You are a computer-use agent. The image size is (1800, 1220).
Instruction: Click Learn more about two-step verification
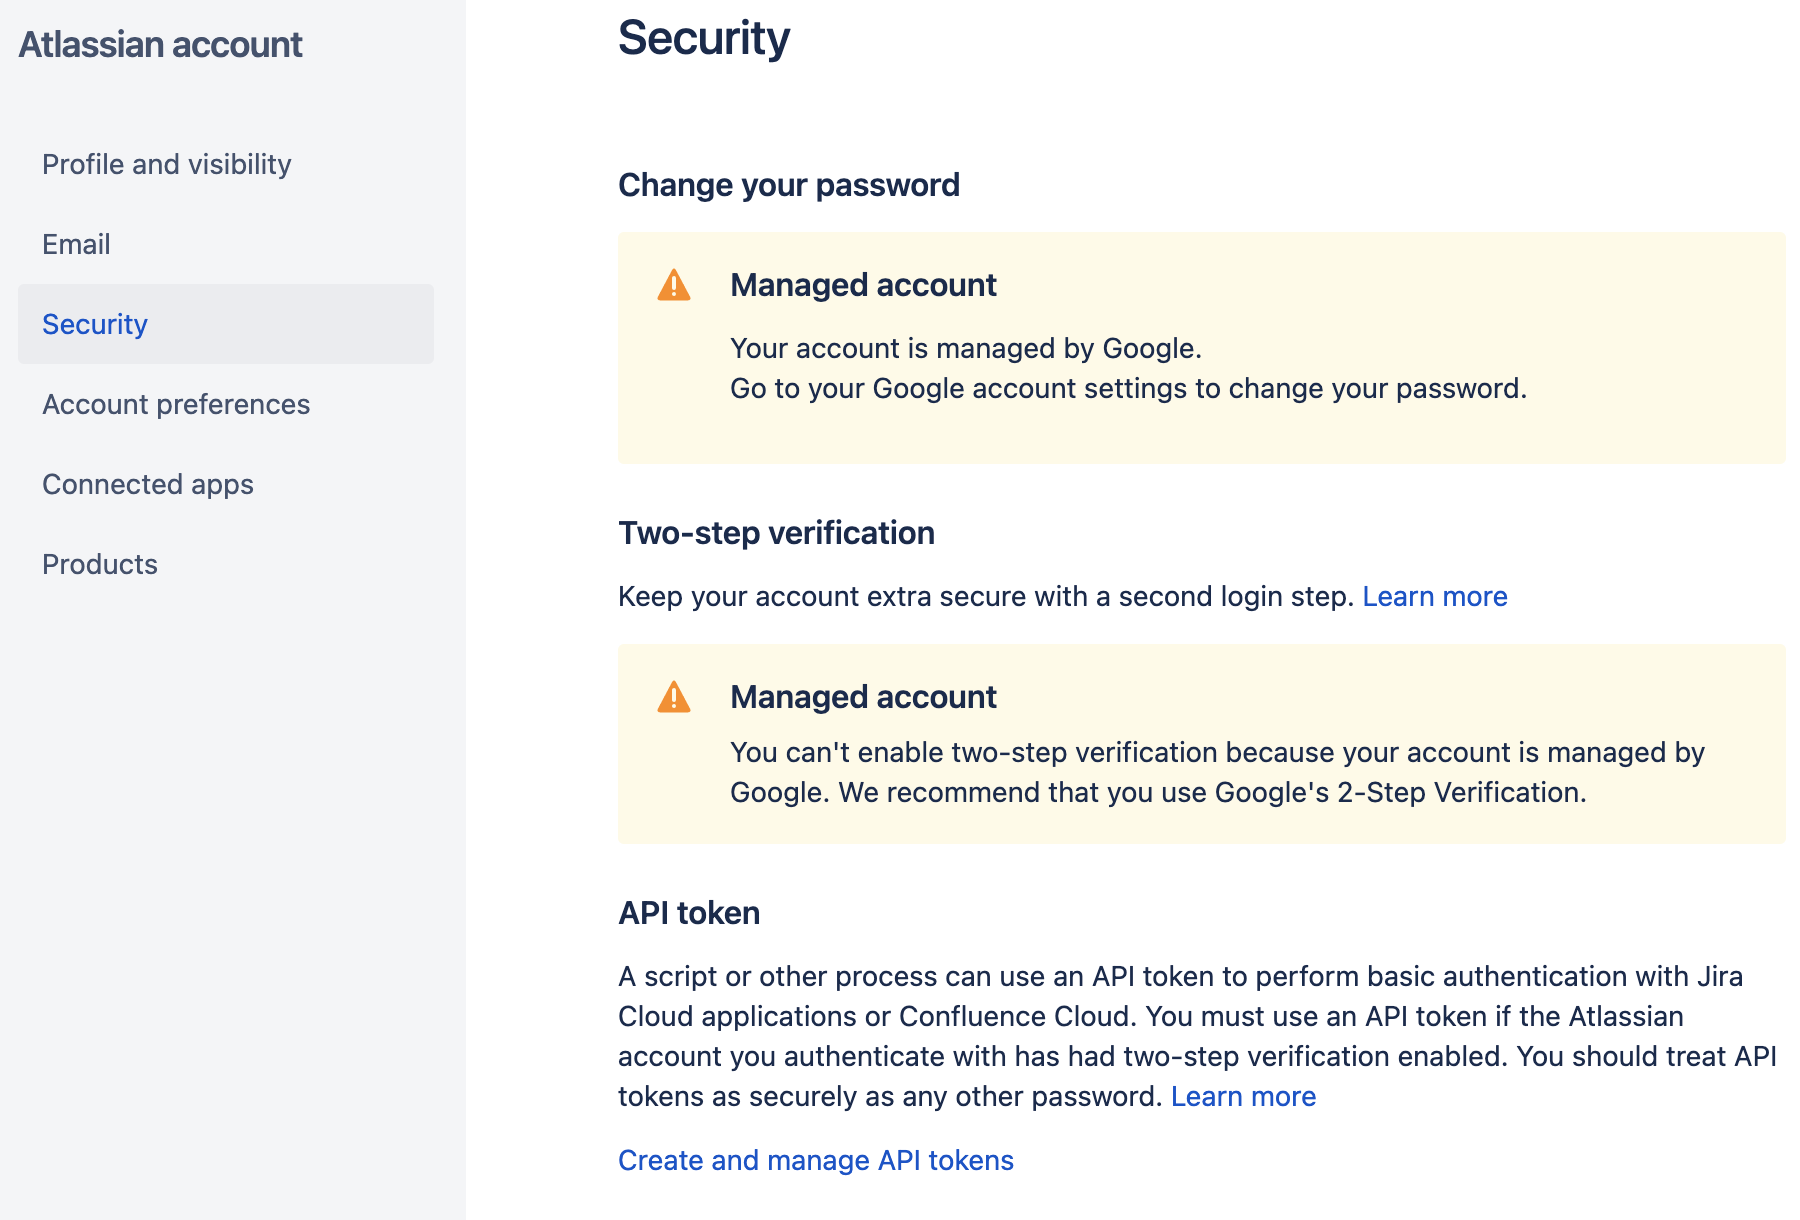coord(1435,596)
